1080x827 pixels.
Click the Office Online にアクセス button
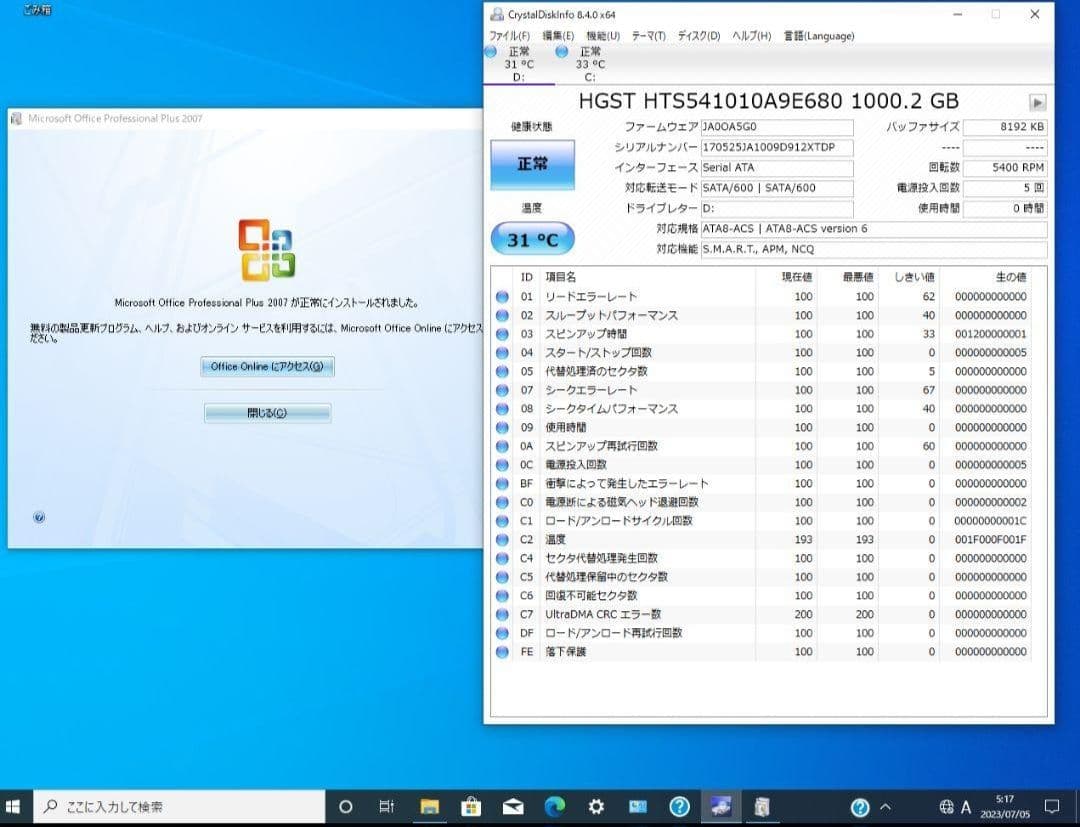(x=266, y=366)
